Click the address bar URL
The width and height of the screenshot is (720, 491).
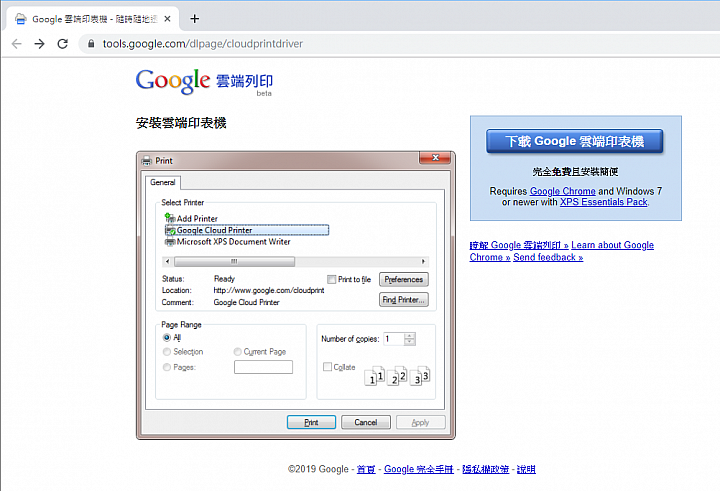tap(203, 44)
